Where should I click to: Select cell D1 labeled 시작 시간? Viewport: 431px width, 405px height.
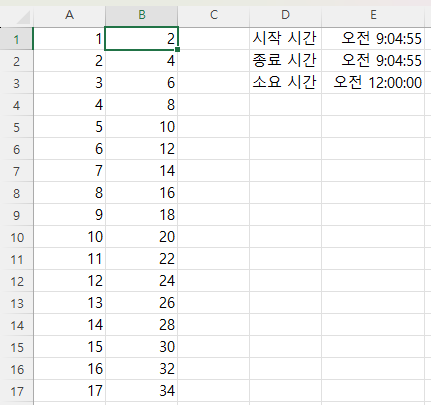pos(285,39)
